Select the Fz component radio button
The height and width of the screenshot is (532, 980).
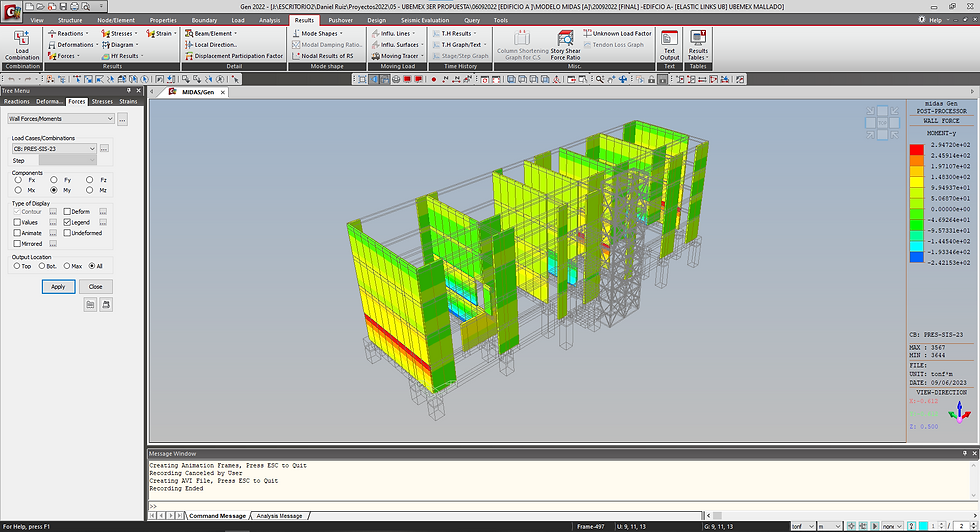90,179
